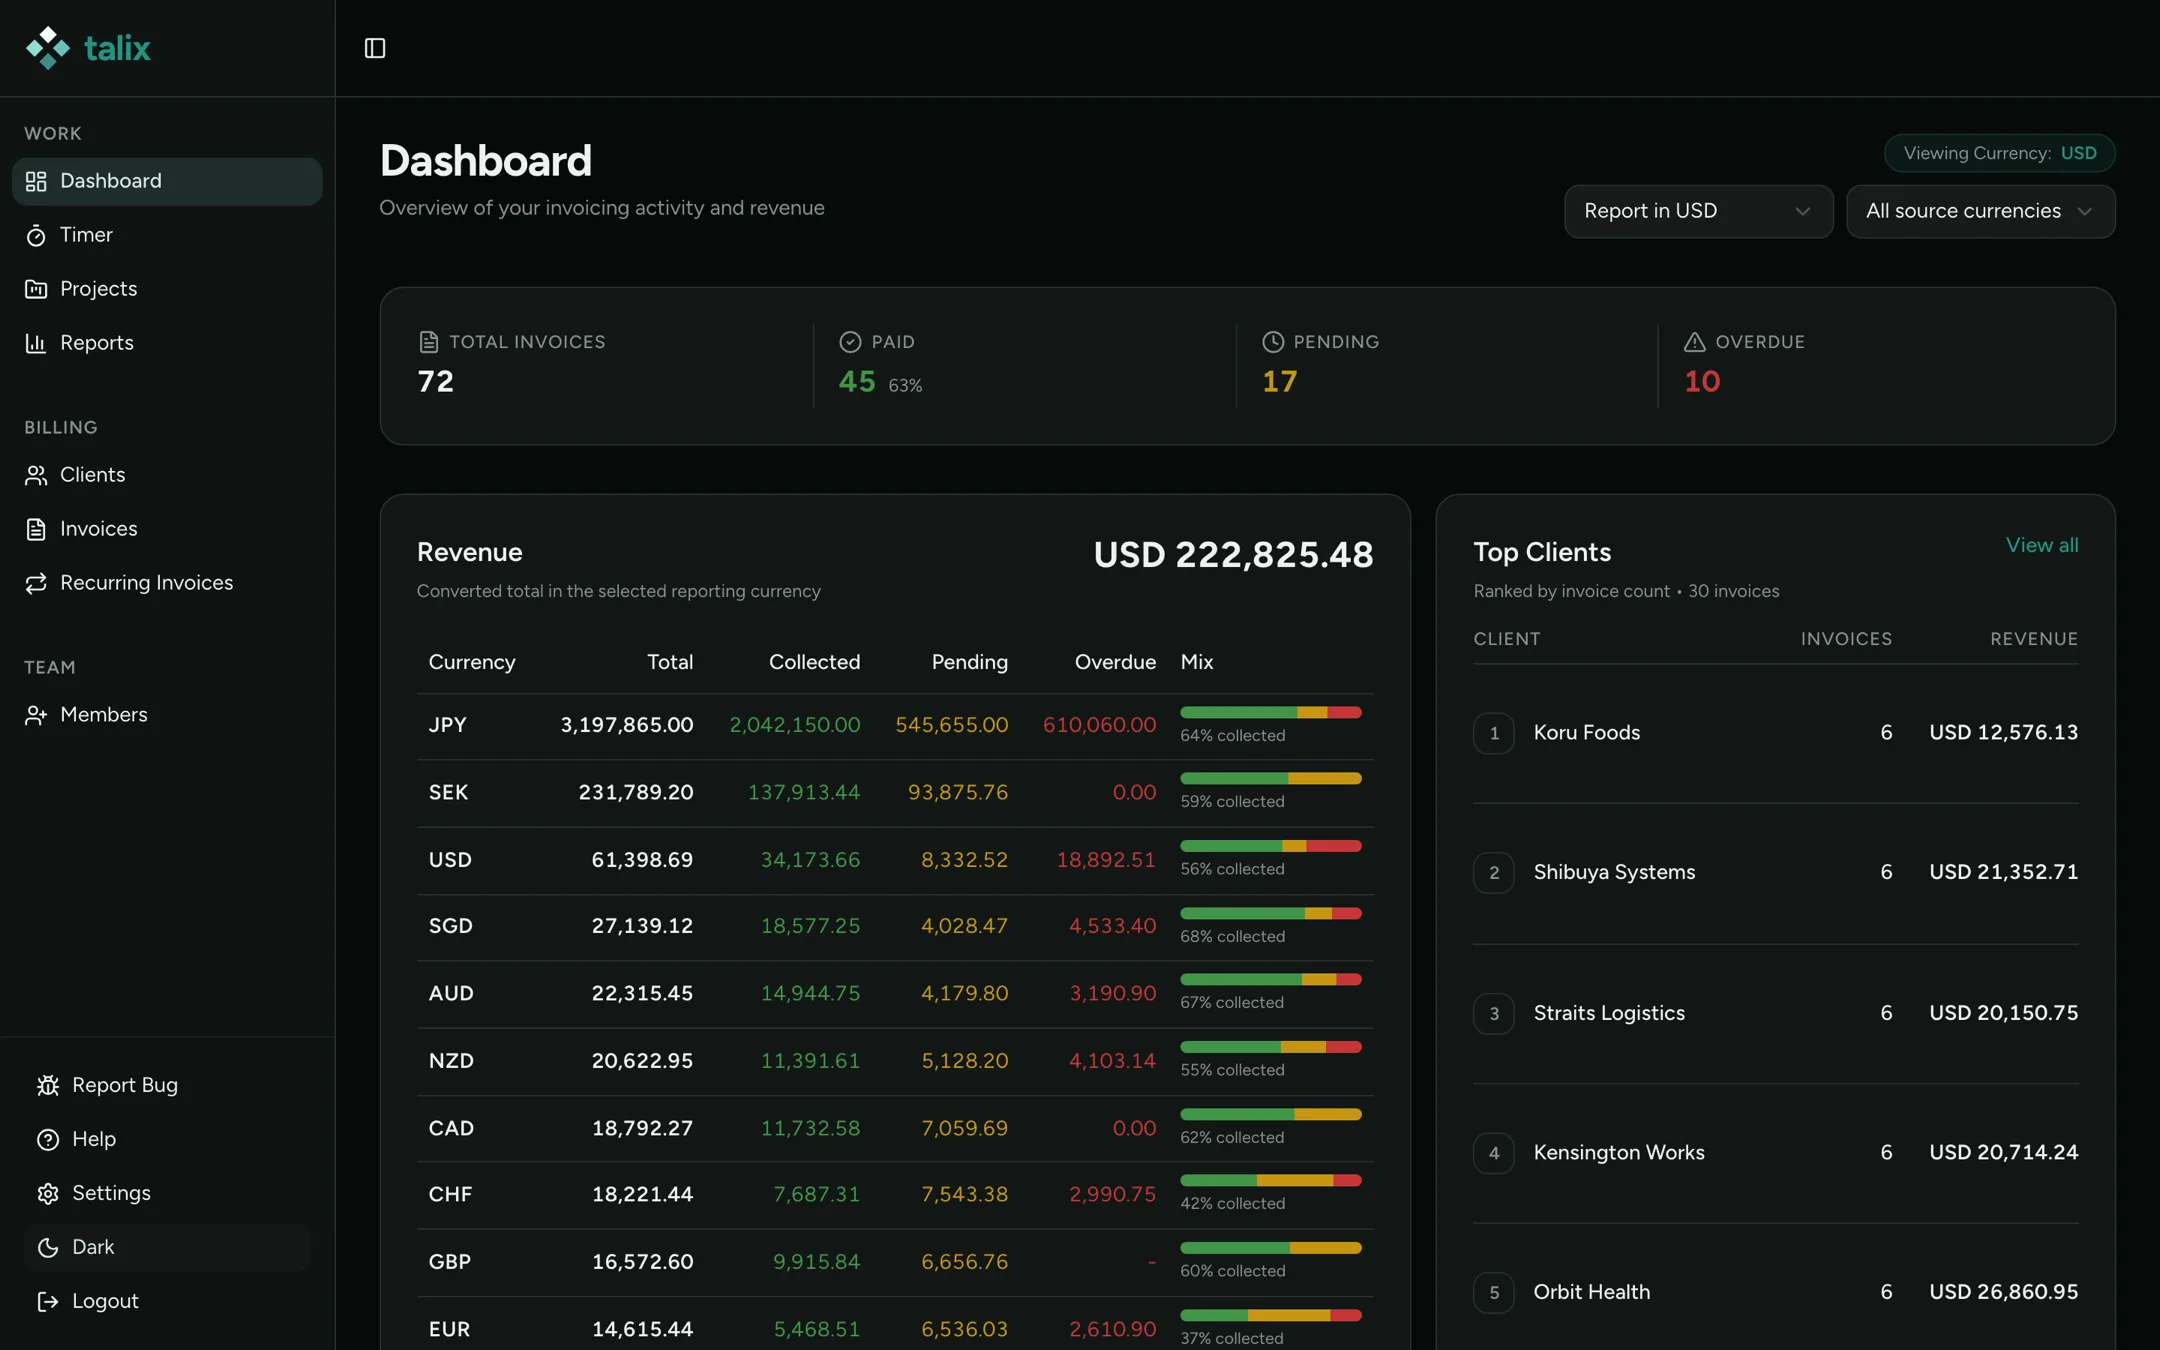This screenshot has width=2160, height=1350.
Task: Click EUR pending value 6,536.03
Action: click(964, 1329)
